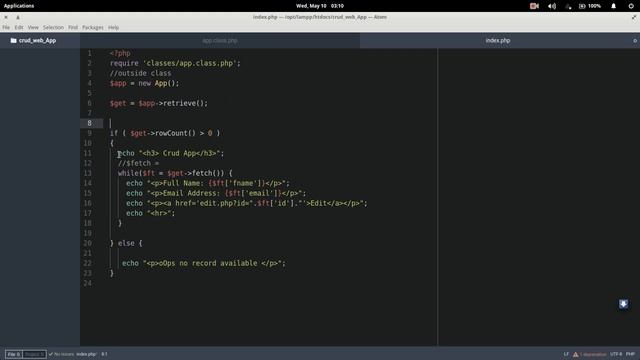Open the Selection menu
The height and width of the screenshot is (360, 640).
coord(53,27)
